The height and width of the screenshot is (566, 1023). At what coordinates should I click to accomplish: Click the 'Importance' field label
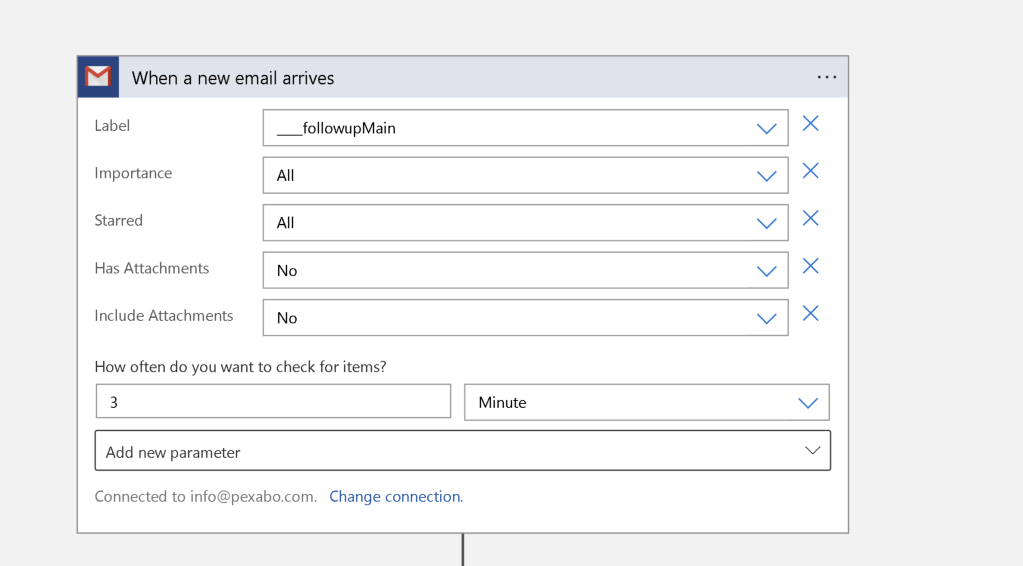[x=133, y=173]
